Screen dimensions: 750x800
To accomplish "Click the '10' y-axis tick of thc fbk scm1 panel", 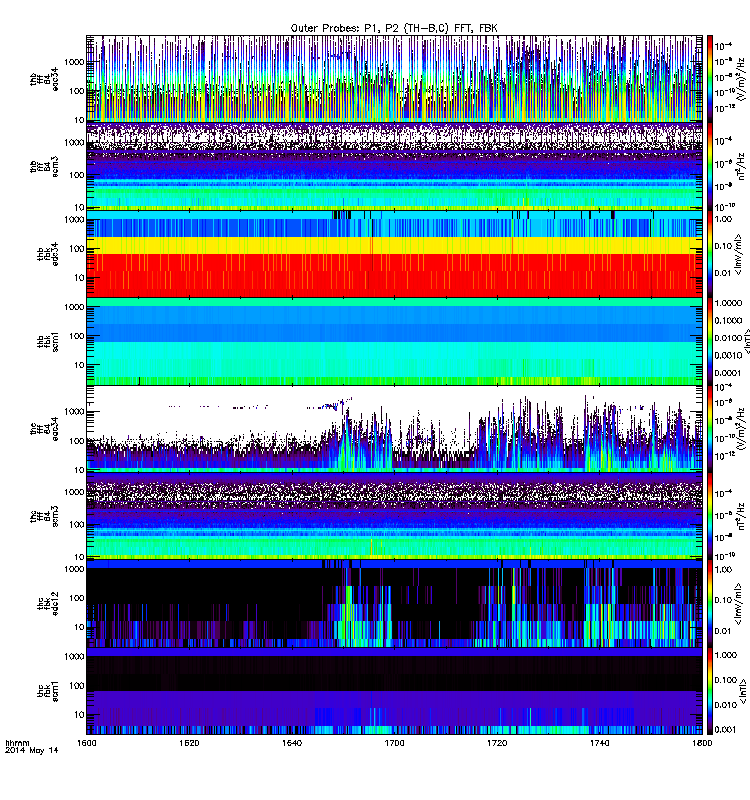I will point(79,715).
